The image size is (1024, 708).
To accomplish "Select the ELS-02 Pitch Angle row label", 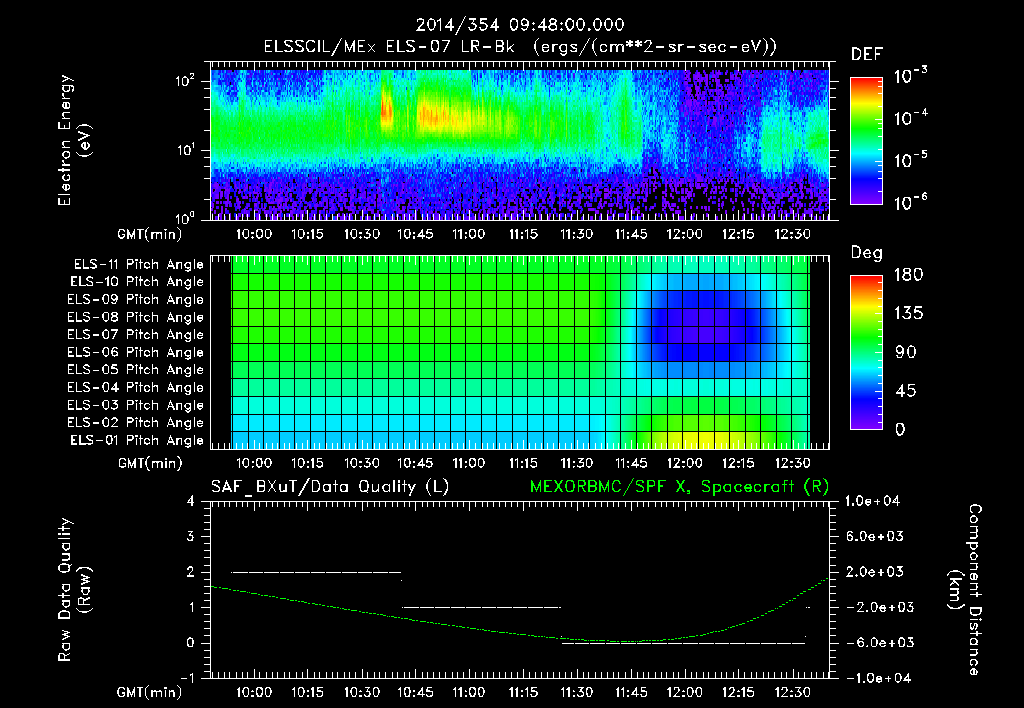I will click(x=136, y=423).
